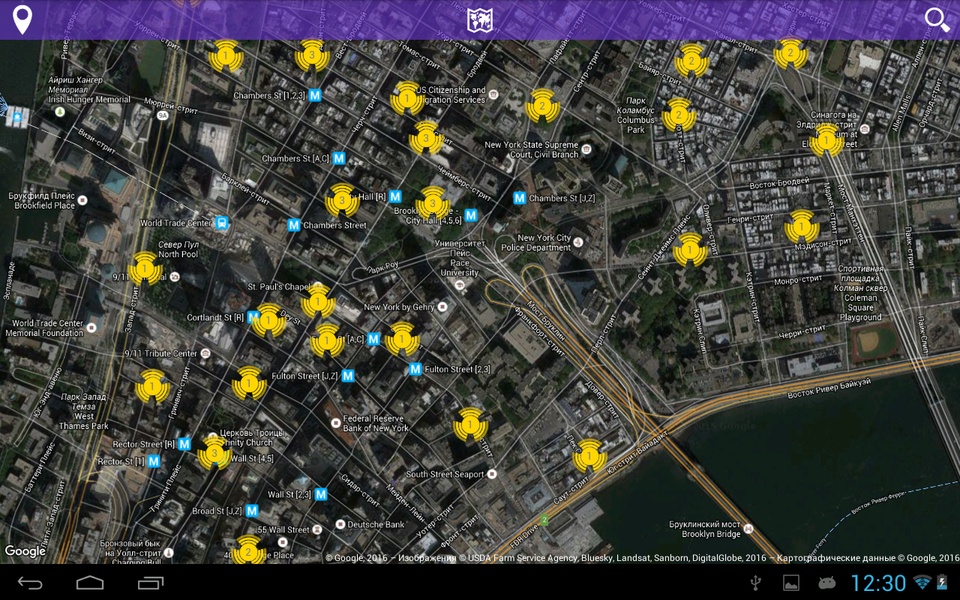Select the Wi-Fi marker 3 at Trinity Church
Screen dimensions: 960x600
pyautogui.click(x=214, y=453)
